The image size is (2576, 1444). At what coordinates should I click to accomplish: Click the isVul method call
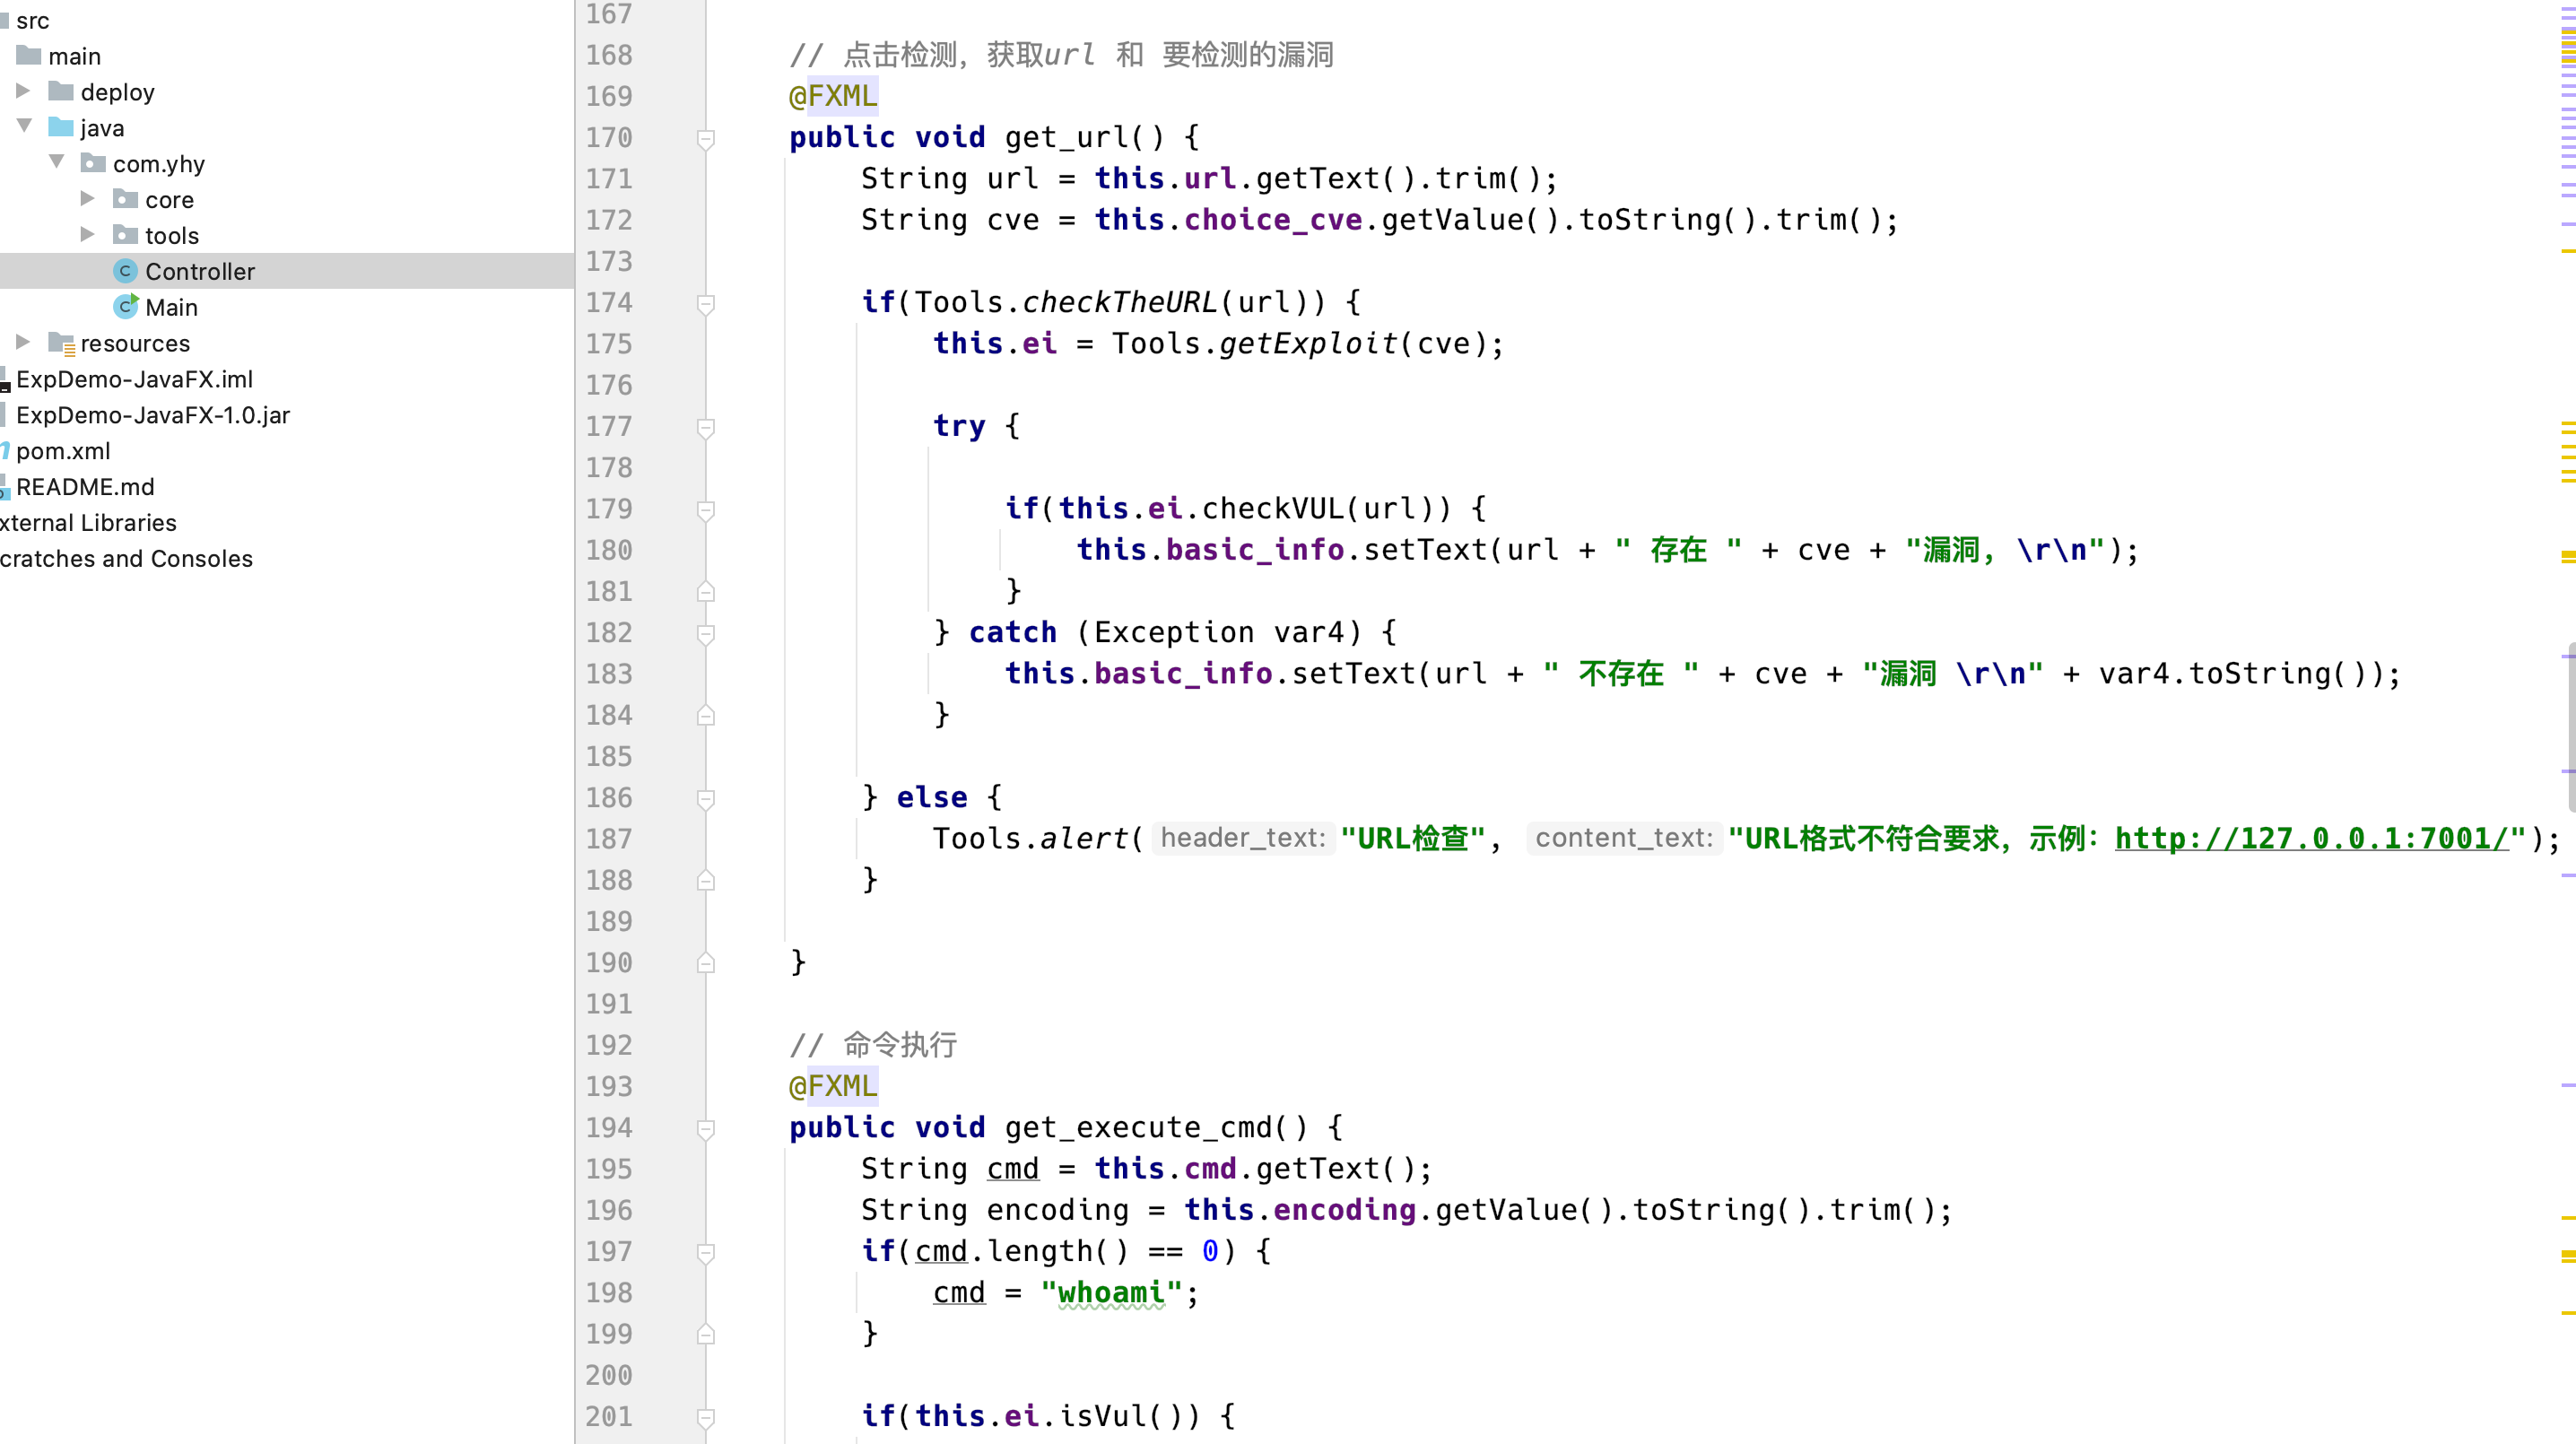pos(1102,1416)
